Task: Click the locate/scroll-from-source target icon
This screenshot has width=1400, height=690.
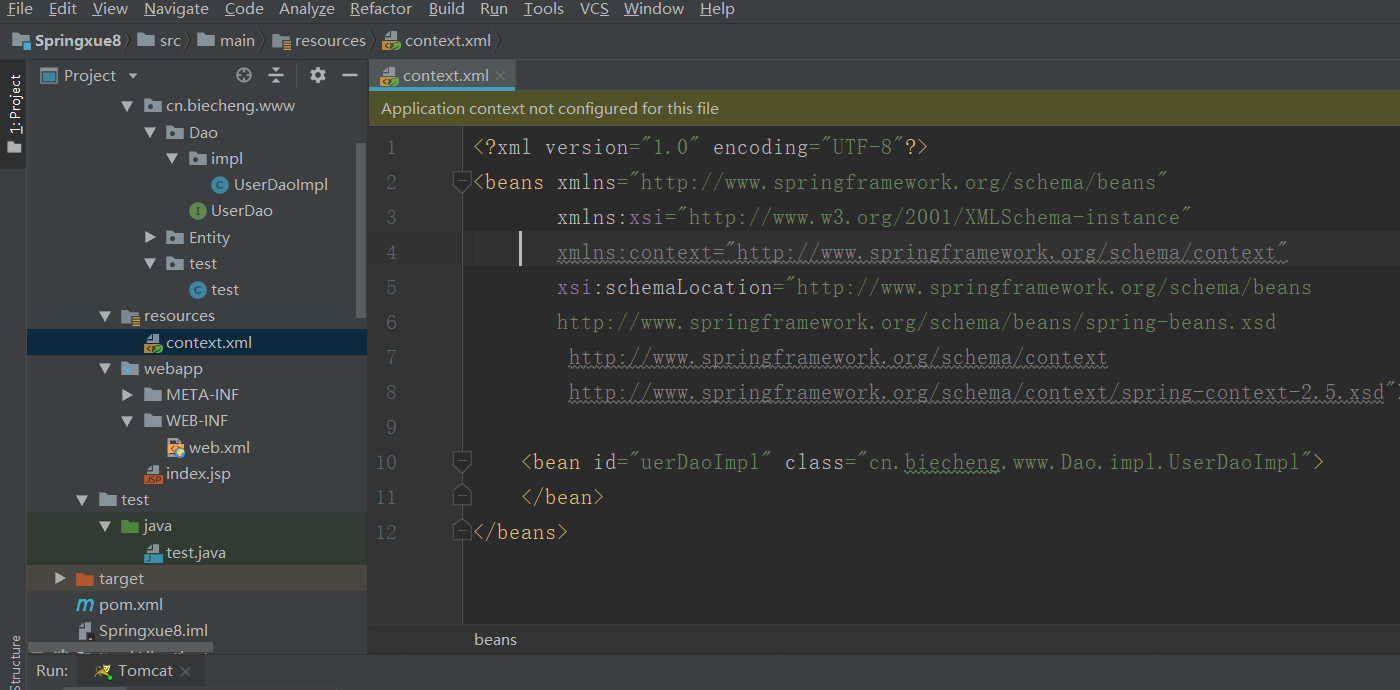Action: point(244,75)
